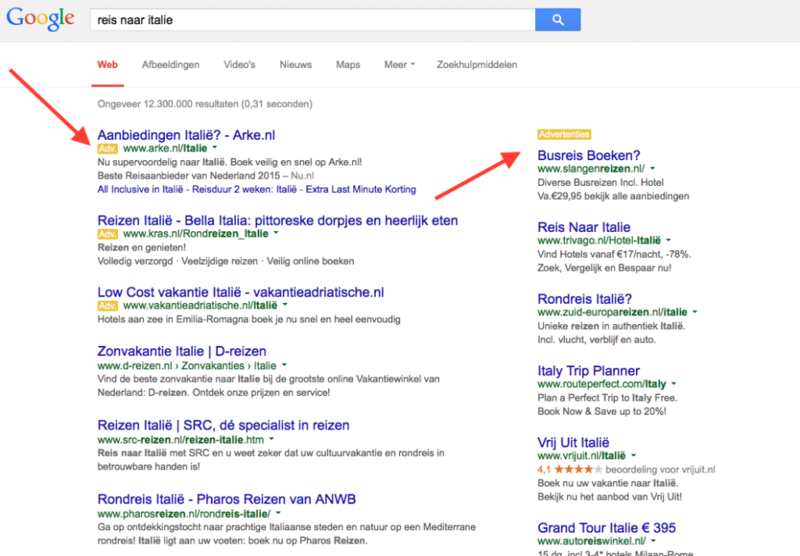
Task: Expand dropdown arrow next to routeperfect.com URL
Action: tap(673, 384)
